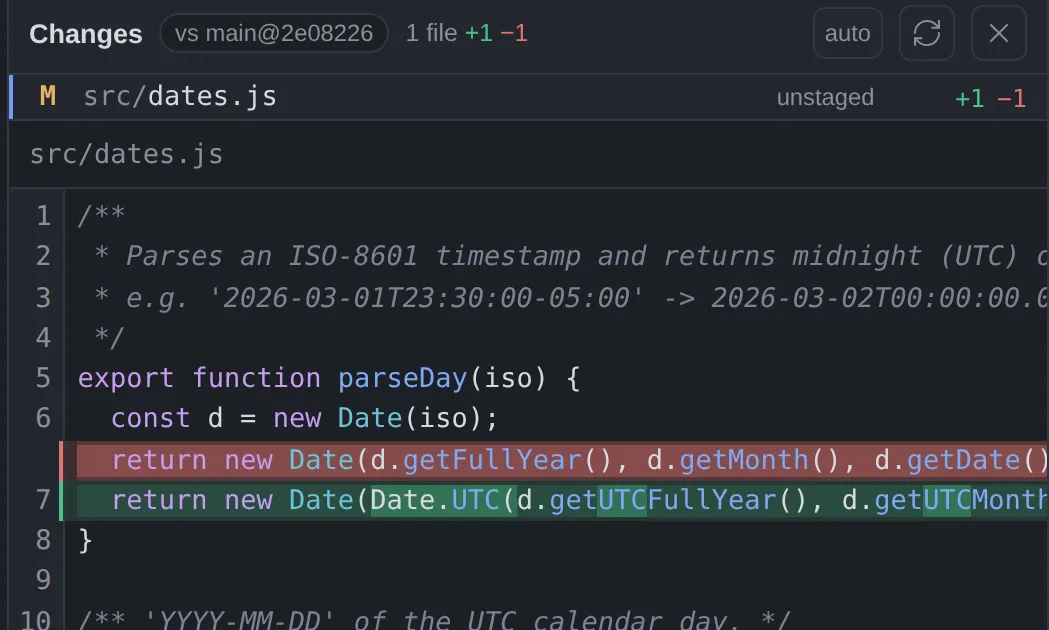Click the '1 file' summary text
The height and width of the screenshot is (630, 1049).
point(432,33)
